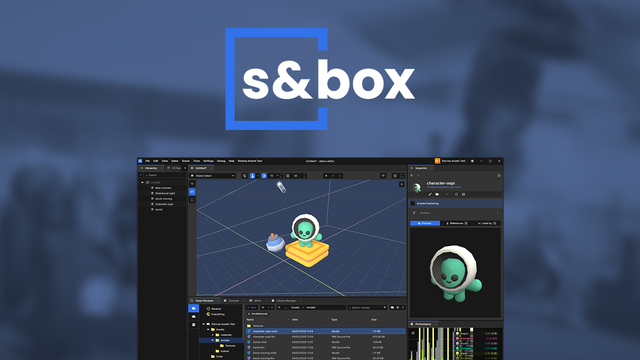
Task: Click the hierarchy search field
Action: coord(165,175)
